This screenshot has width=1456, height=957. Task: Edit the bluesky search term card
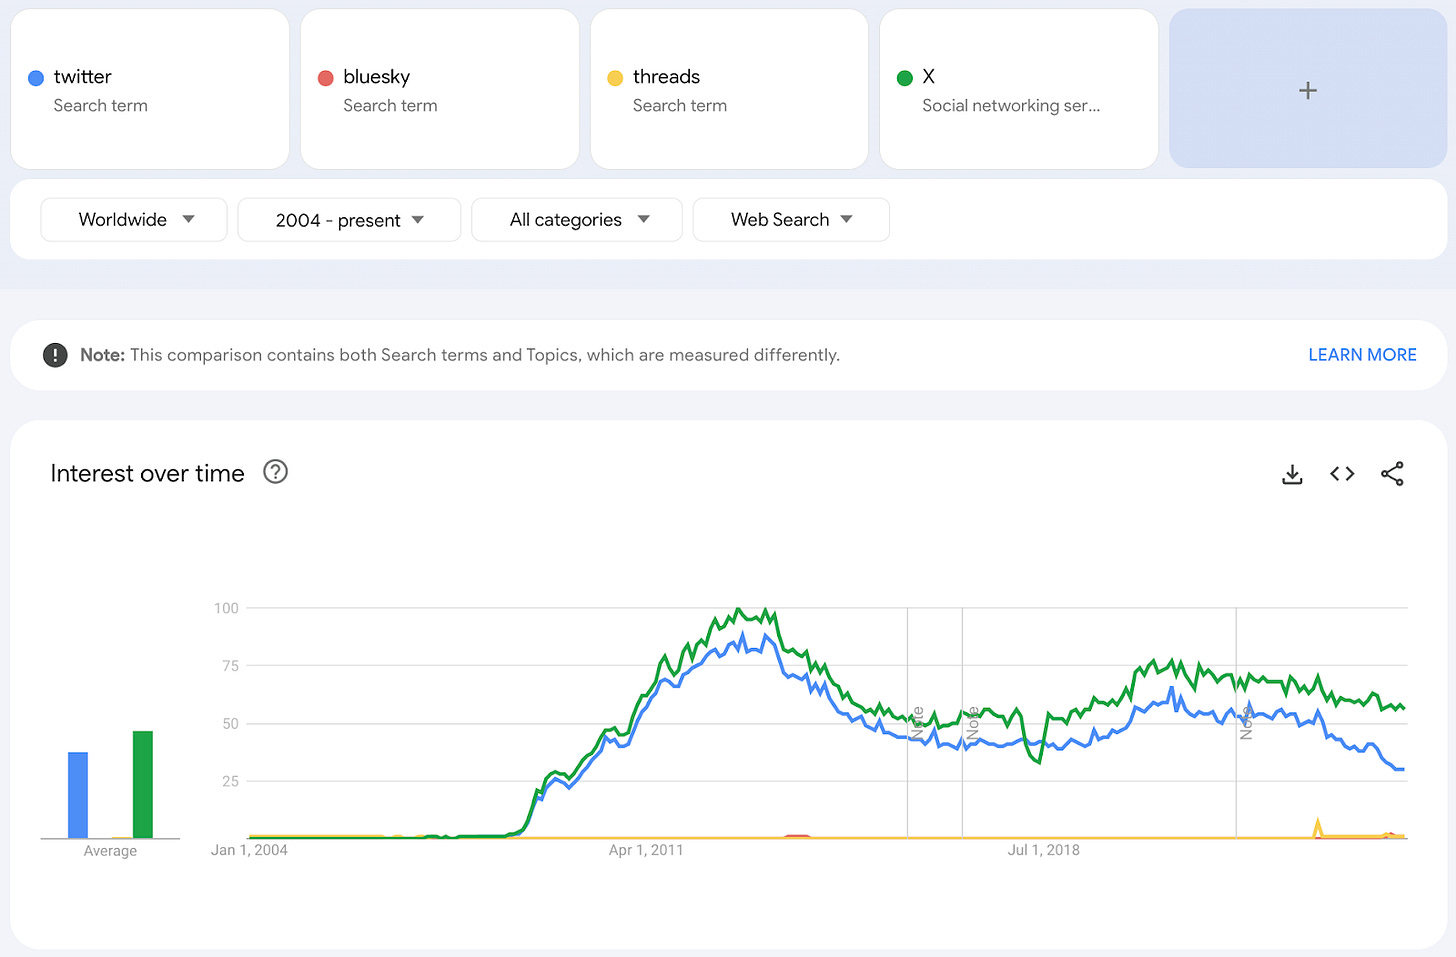[x=440, y=90]
